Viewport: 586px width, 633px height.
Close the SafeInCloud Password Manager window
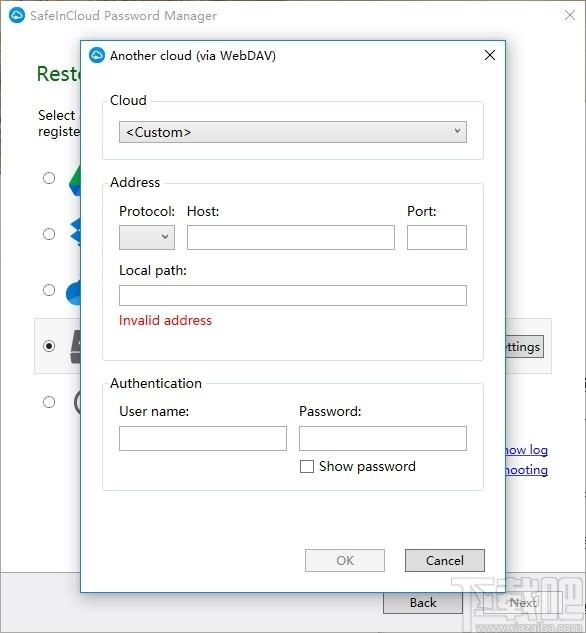[x=570, y=15]
